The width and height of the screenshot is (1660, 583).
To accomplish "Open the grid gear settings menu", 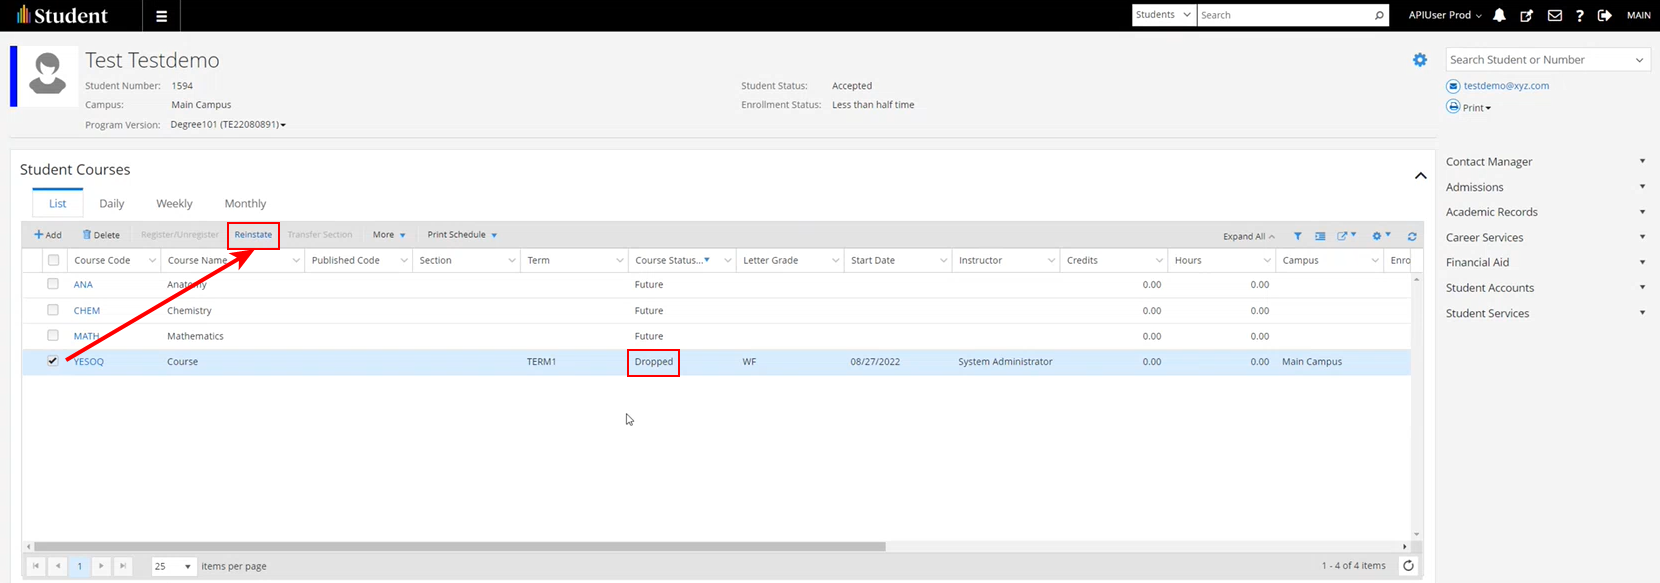I will [x=1381, y=235].
